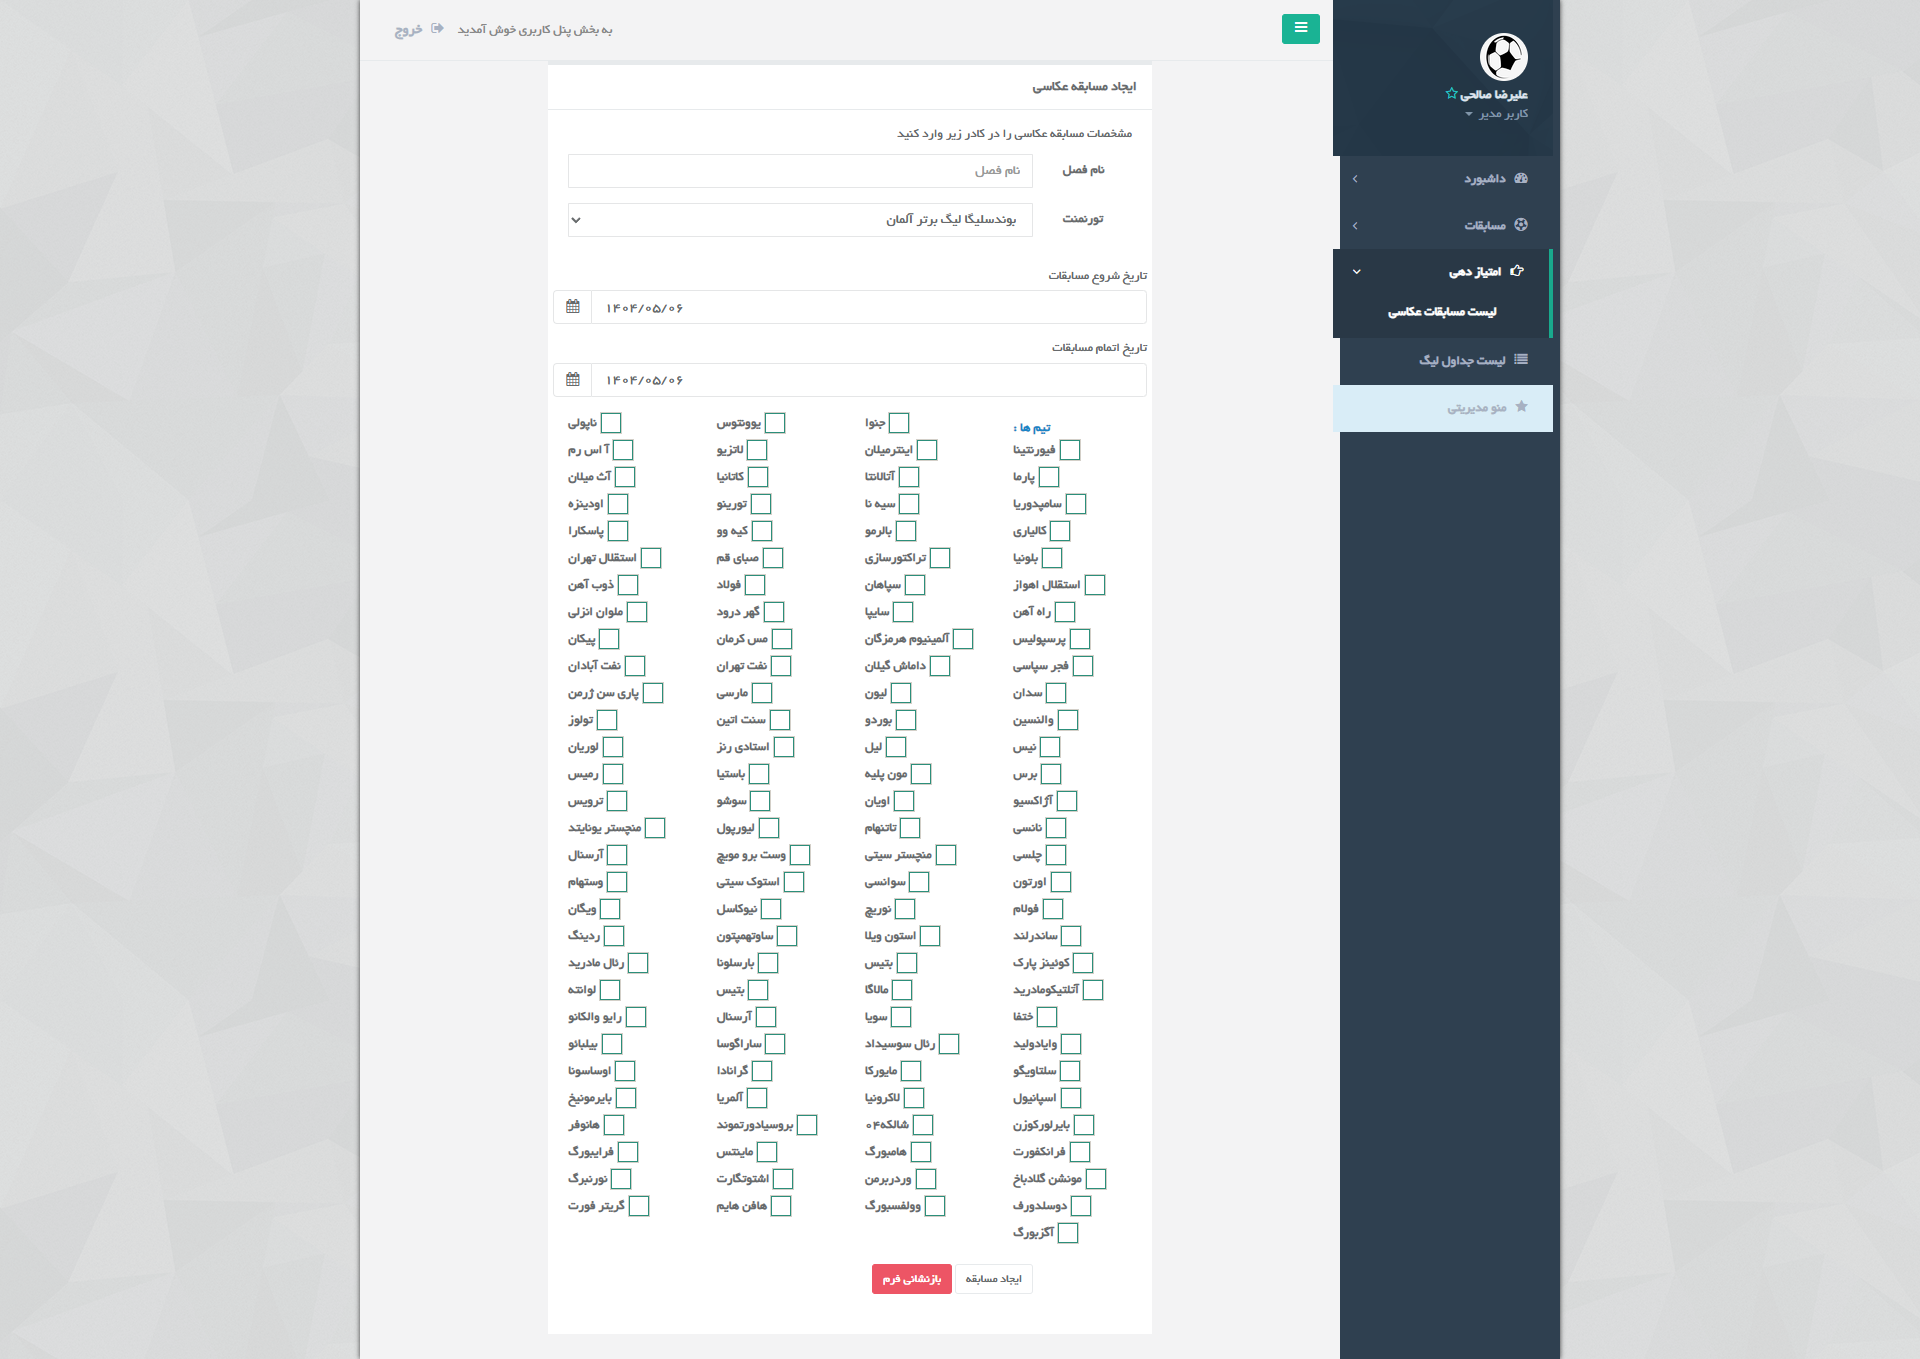Click the soccer ball profile avatar

pos(1503,57)
